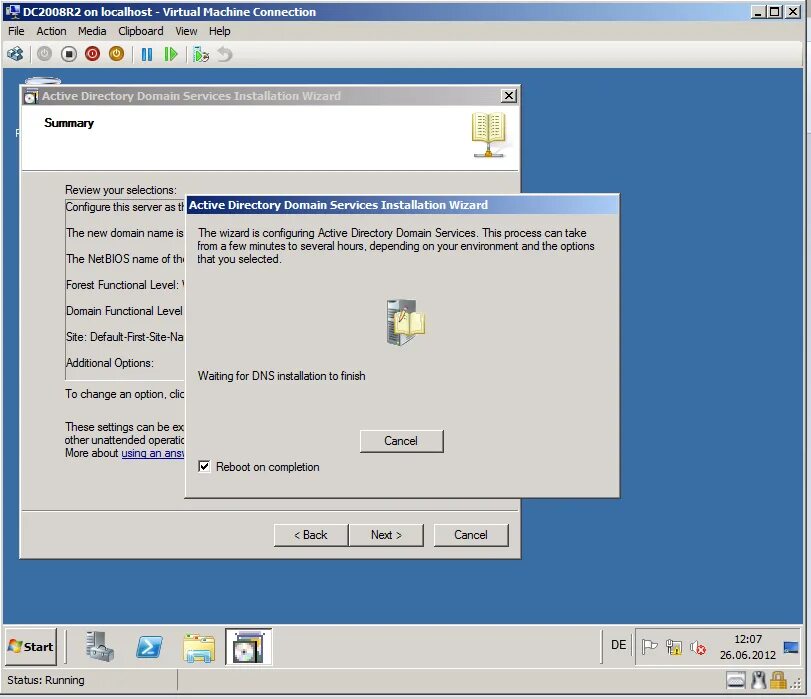Open the File menu
811x699 pixels.
click(16, 31)
